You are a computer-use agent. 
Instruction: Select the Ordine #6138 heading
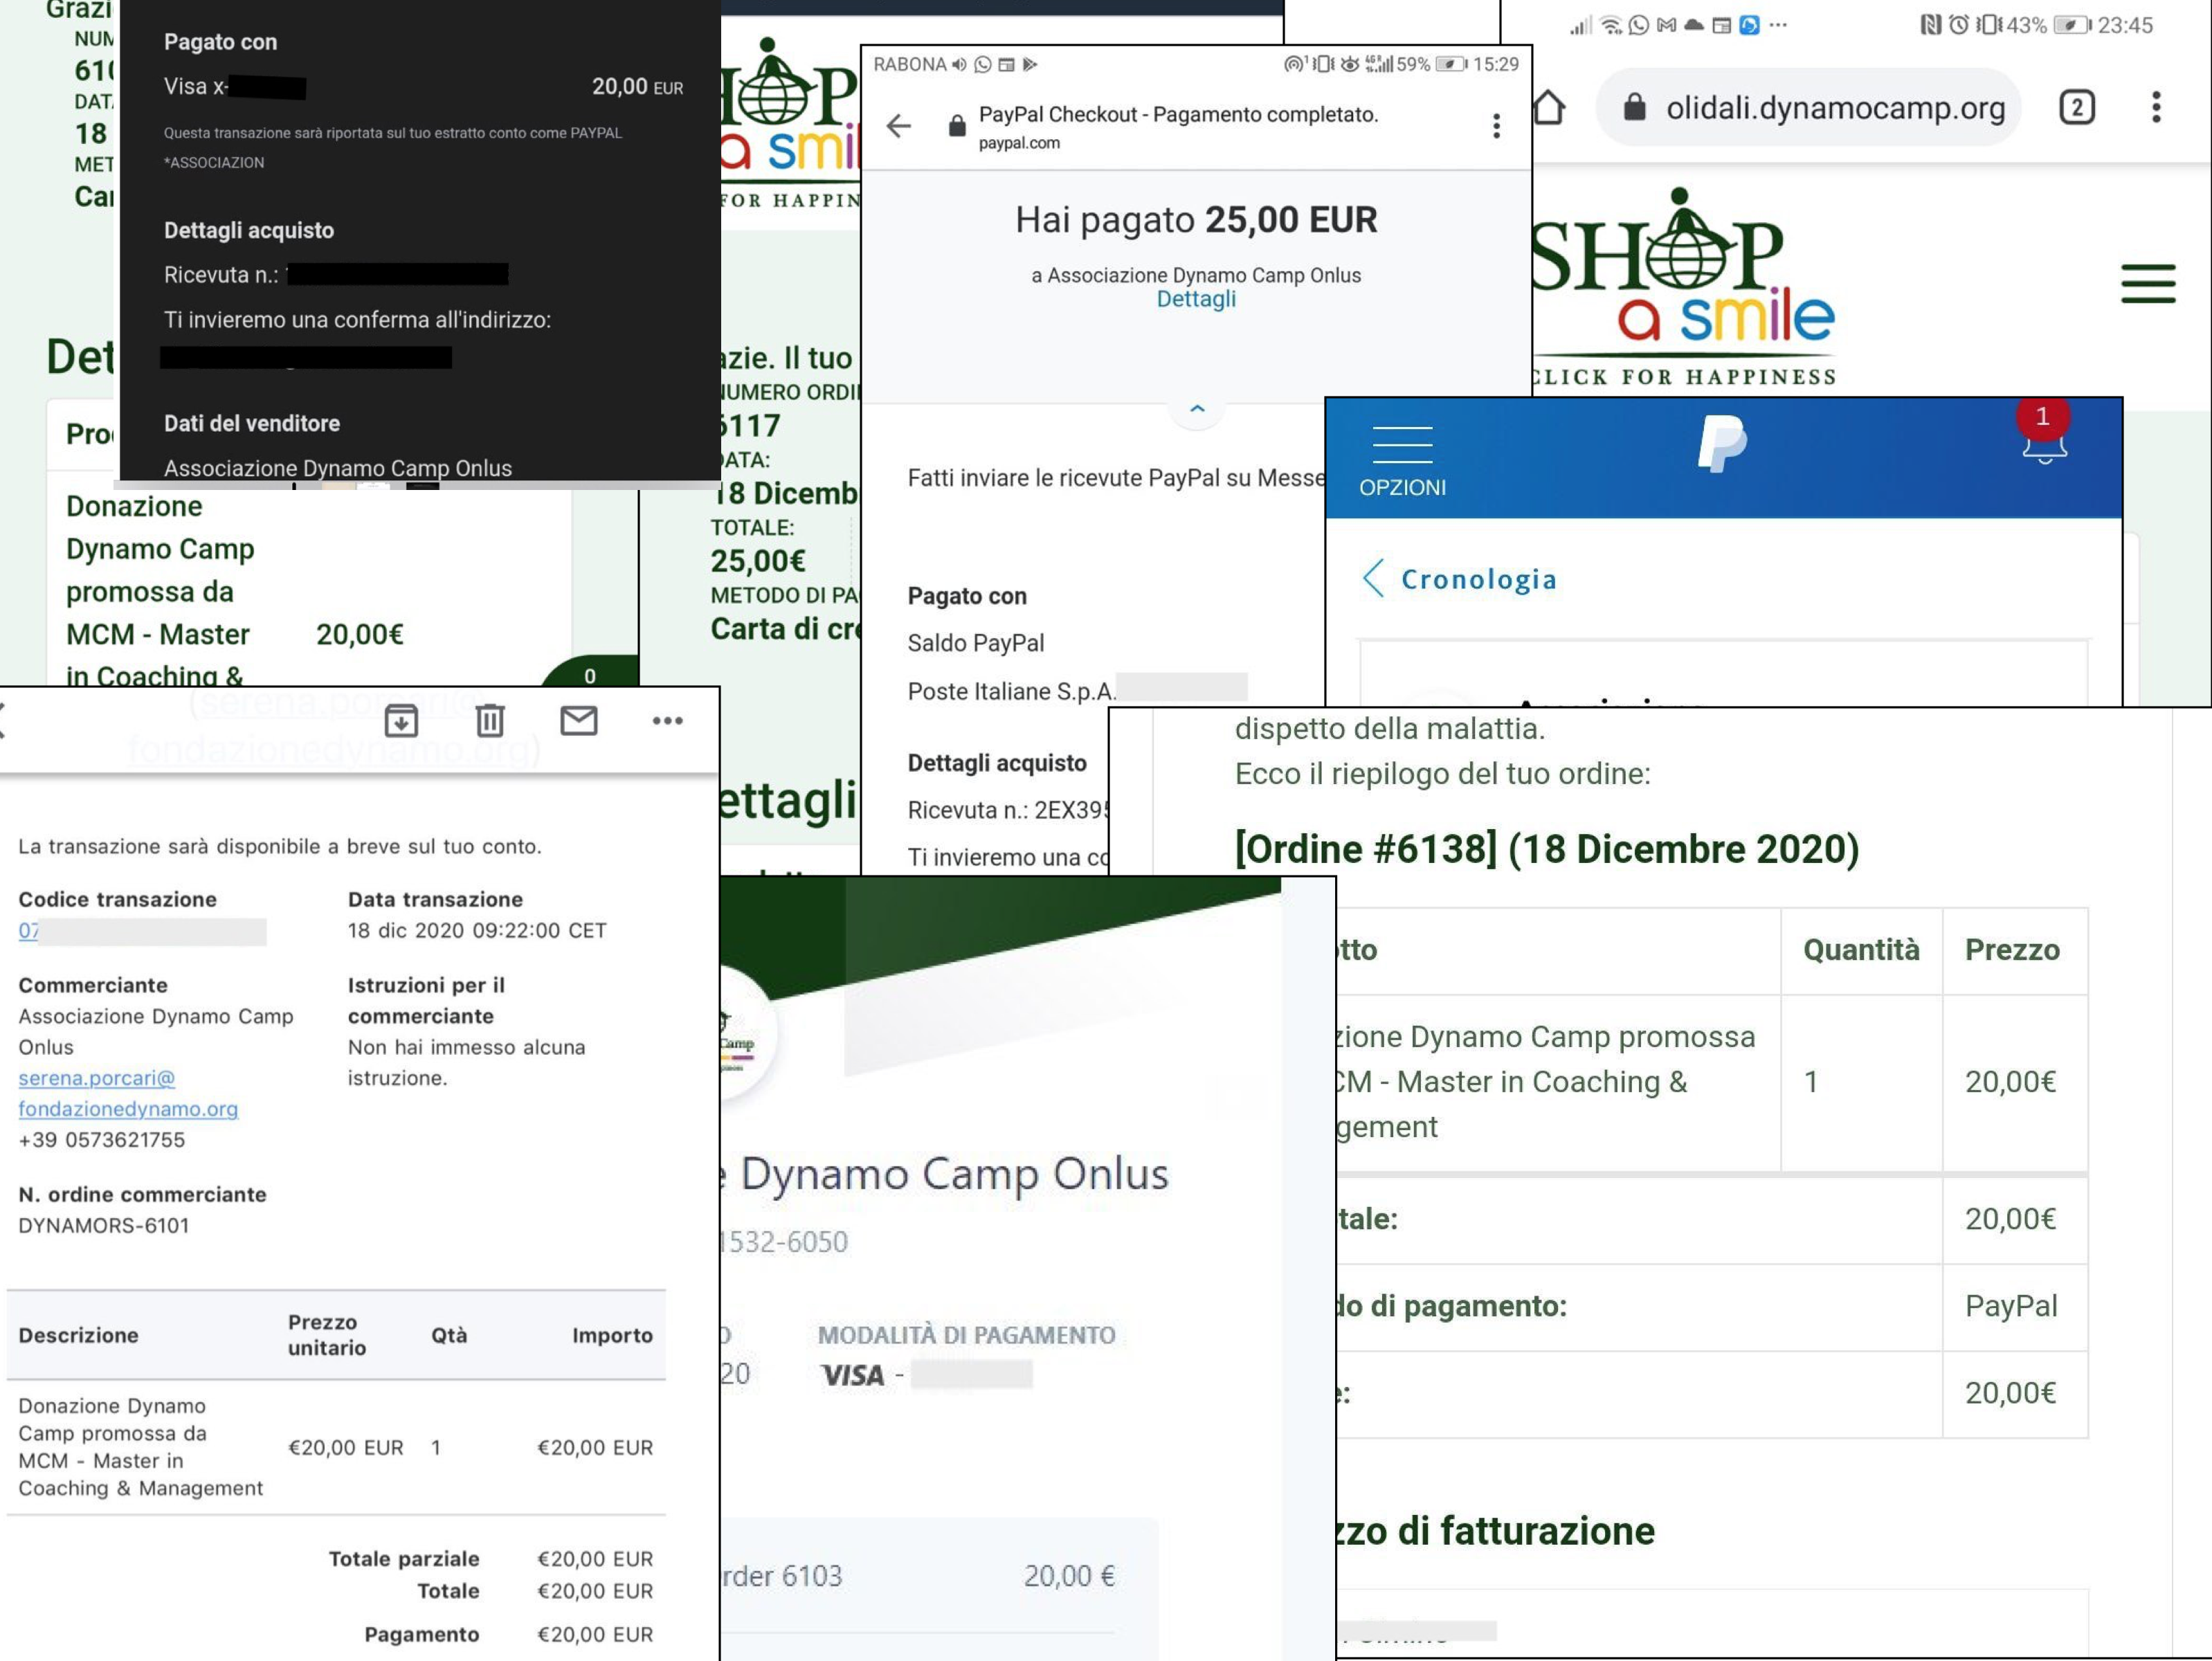[x=1547, y=849]
